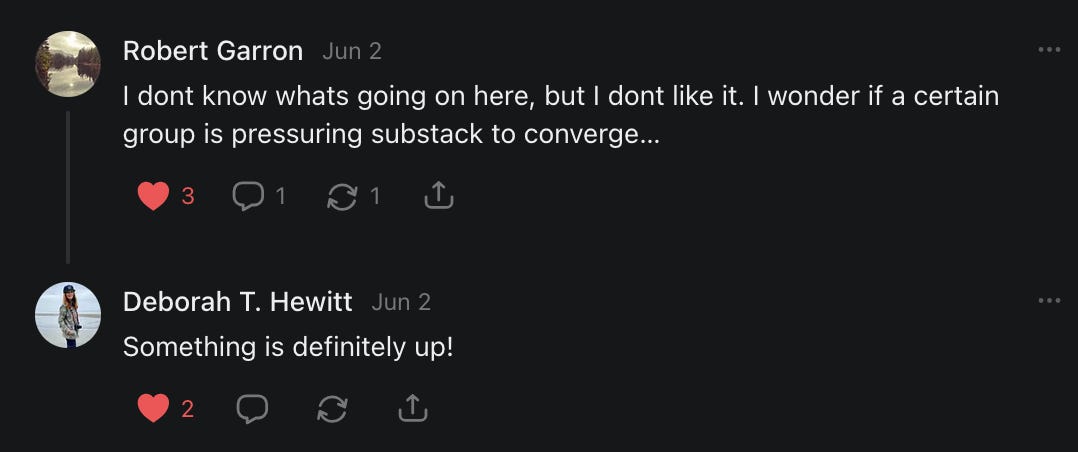Click the like count 3 on Robert's comment
The image size is (1078, 452).
188,197
